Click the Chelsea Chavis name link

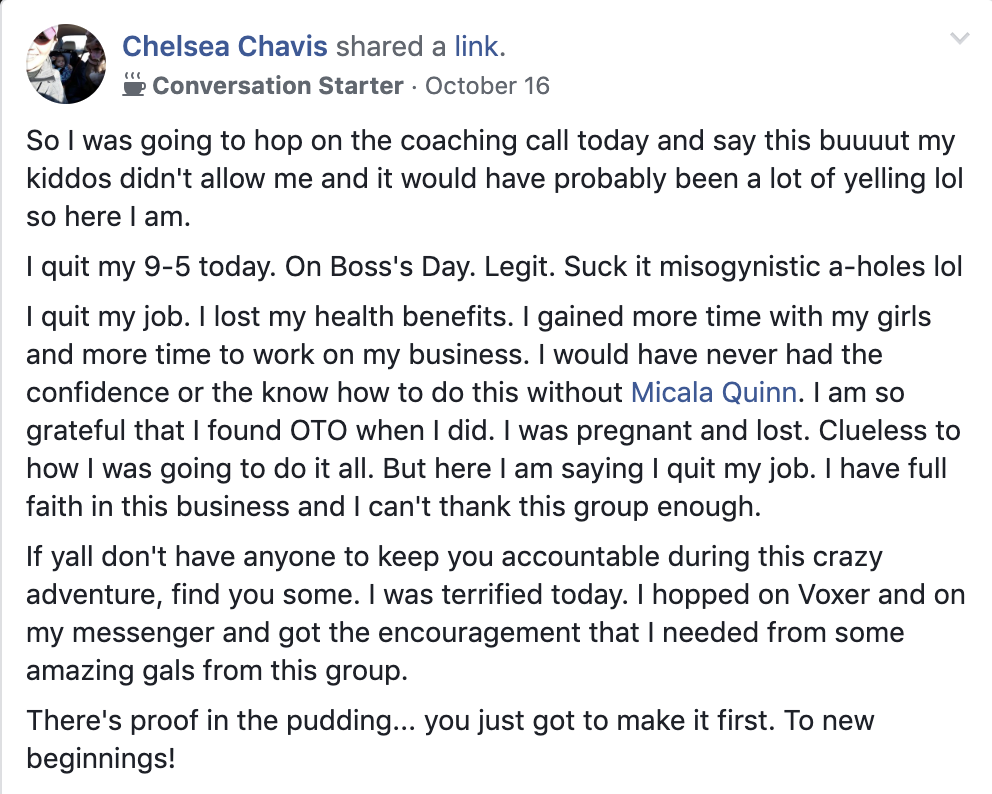pyautogui.click(x=225, y=45)
